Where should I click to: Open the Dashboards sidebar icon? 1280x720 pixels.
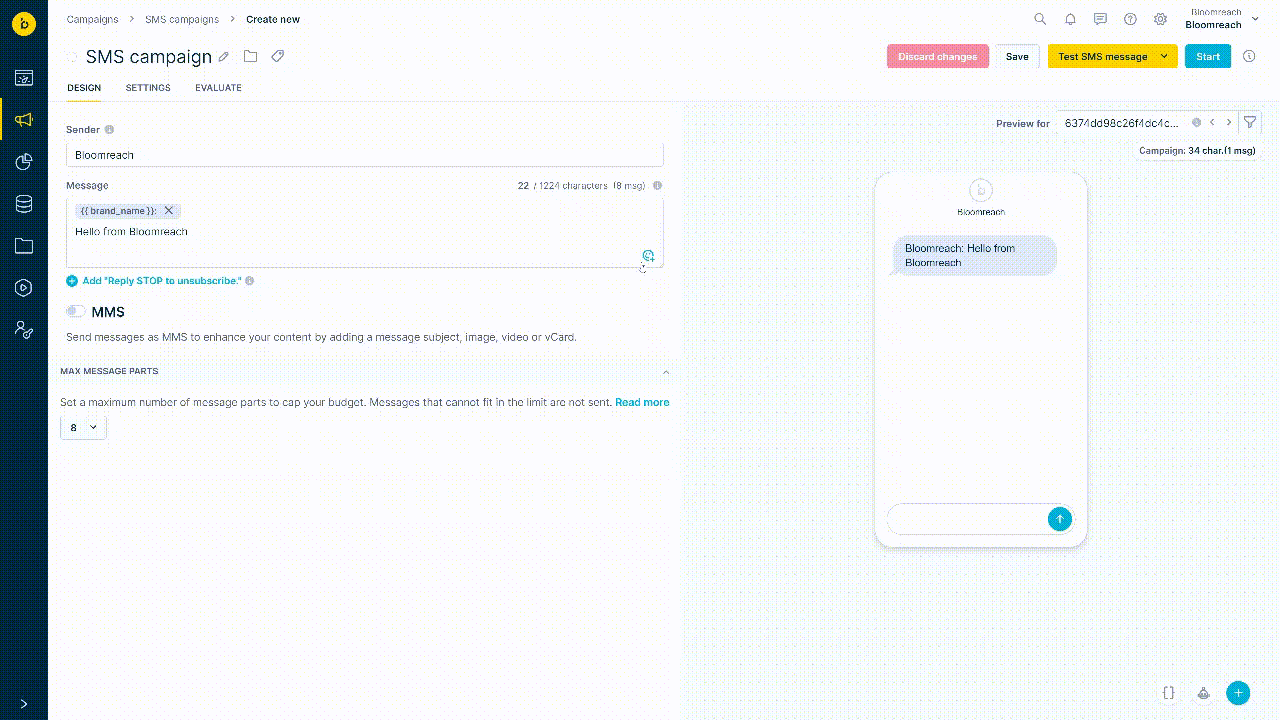[24, 78]
